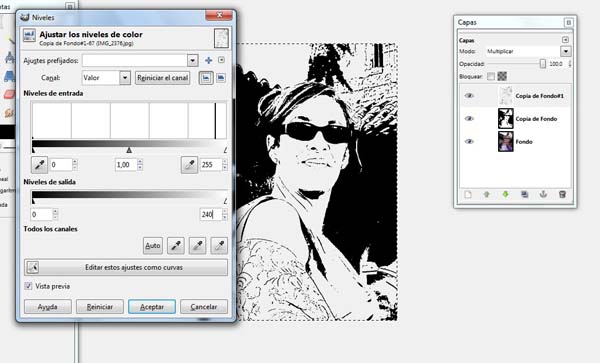Click the high output level field 240

[x=211, y=214]
